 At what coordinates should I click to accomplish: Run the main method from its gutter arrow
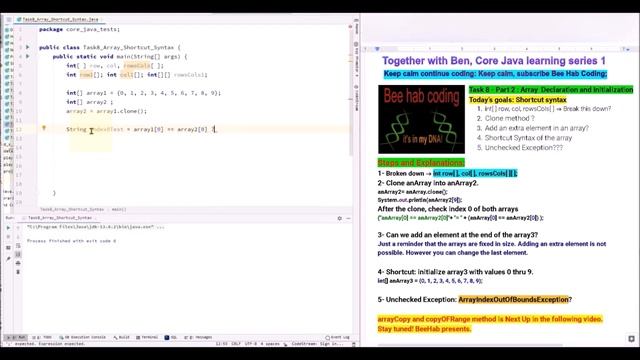(x=27, y=56)
